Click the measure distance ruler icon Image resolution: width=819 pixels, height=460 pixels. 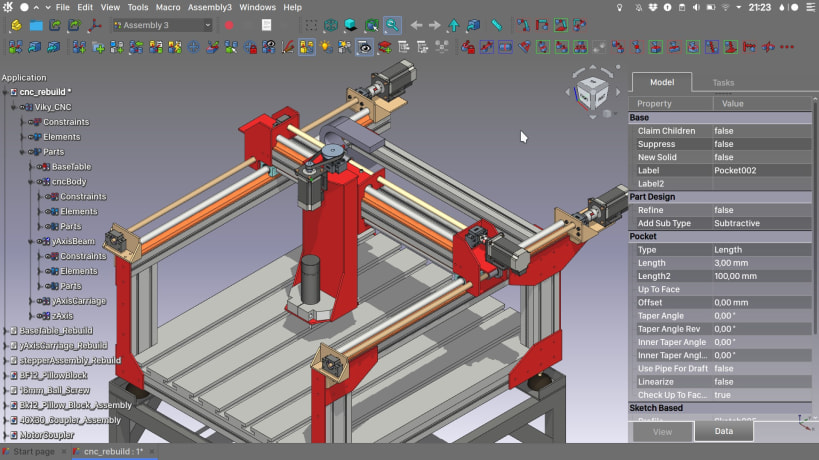497,25
